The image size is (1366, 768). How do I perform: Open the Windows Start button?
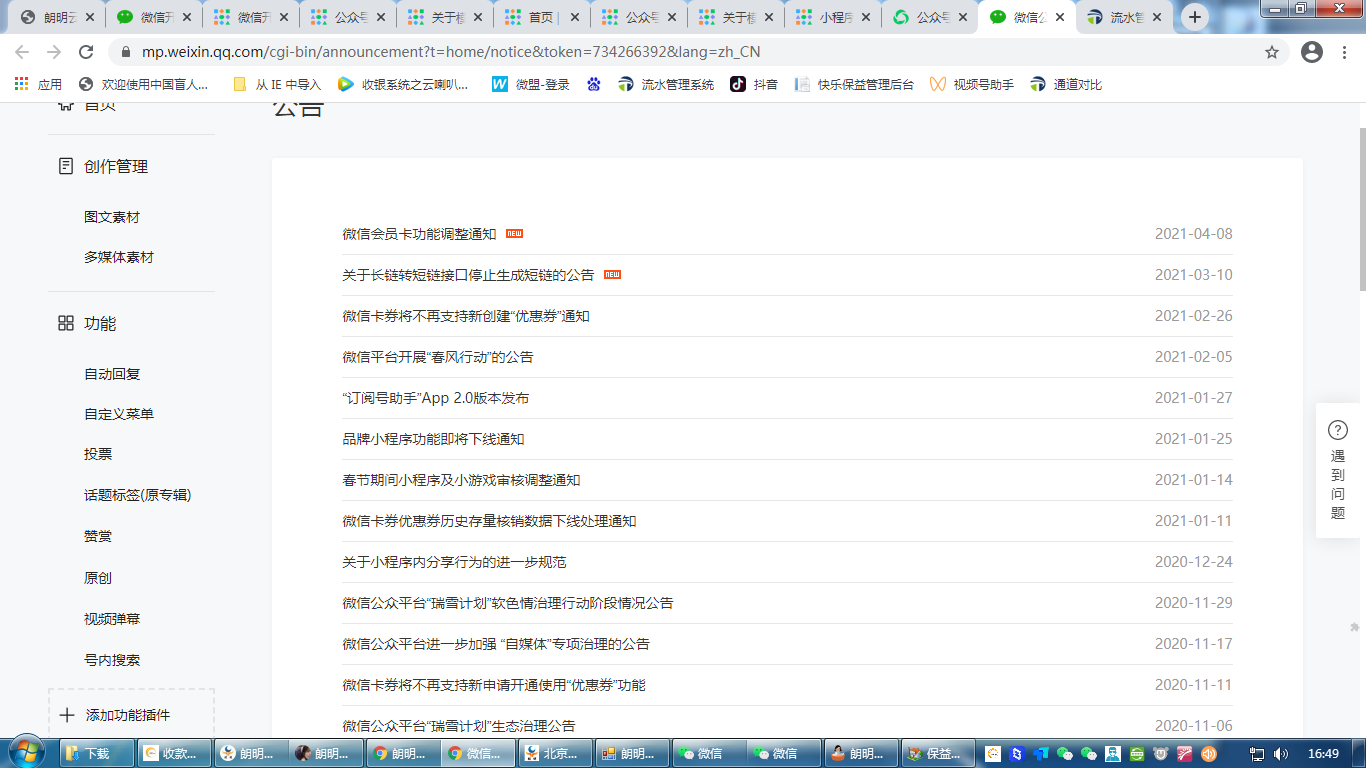point(26,752)
